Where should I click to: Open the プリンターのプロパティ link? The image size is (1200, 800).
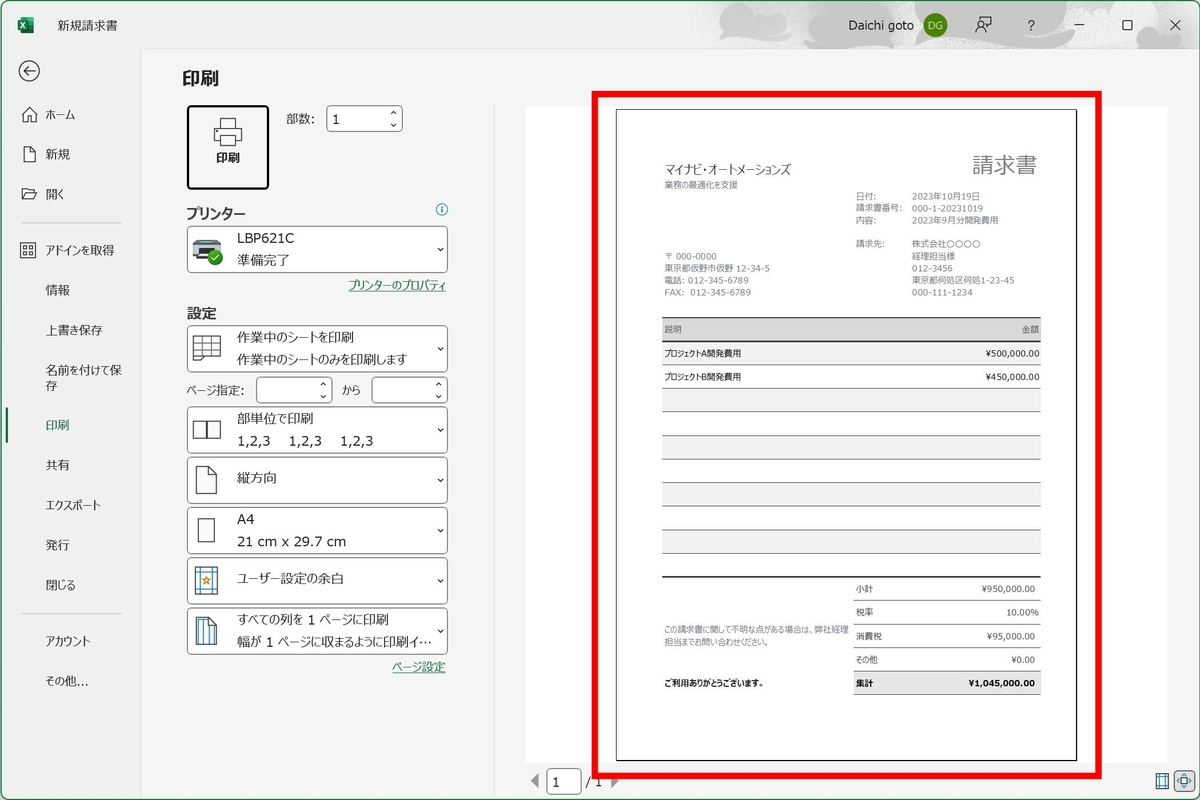click(x=397, y=286)
